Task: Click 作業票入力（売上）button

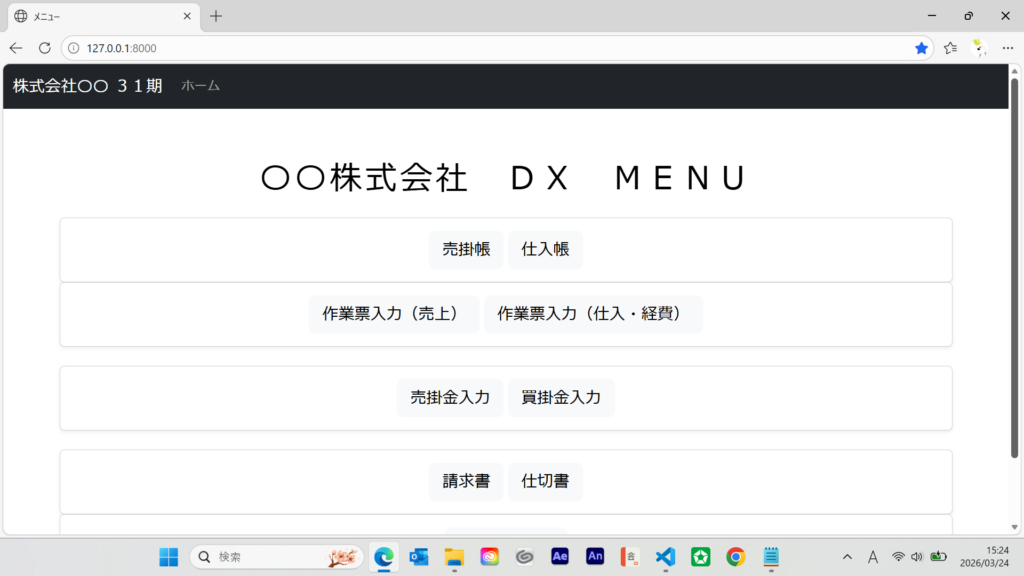Action: point(393,314)
